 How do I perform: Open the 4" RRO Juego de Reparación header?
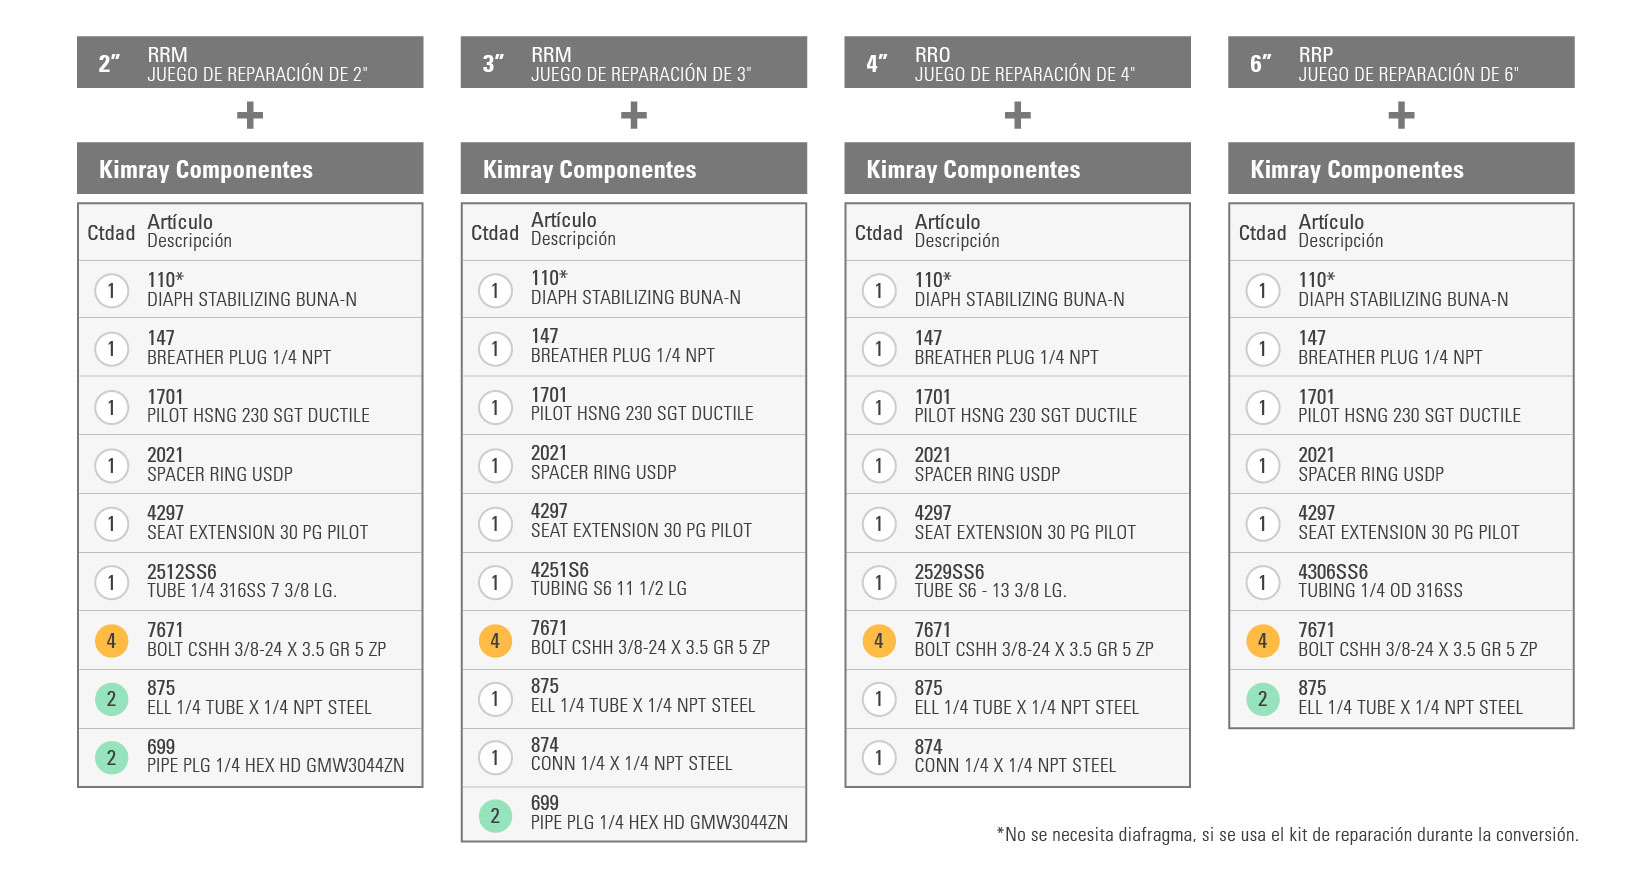[1017, 63]
